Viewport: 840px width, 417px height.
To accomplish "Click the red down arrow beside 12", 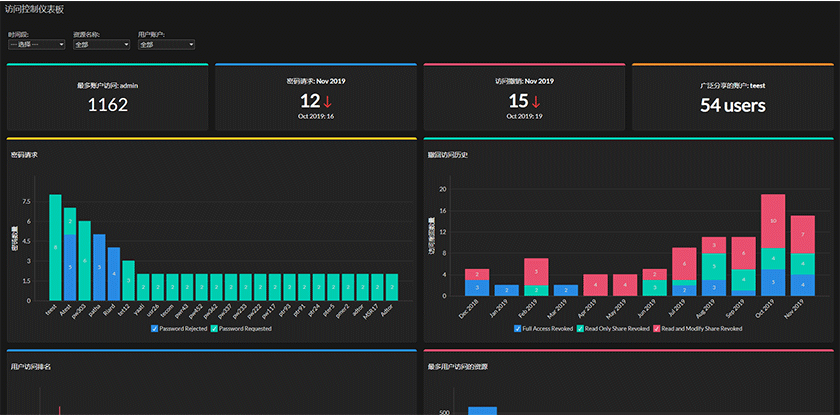I will click(x=327, y=102).
